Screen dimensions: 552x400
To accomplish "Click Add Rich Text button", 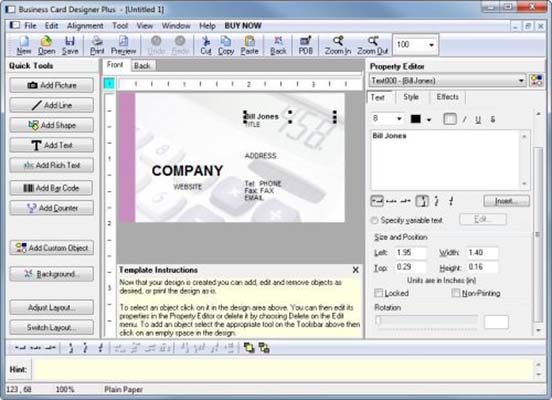I will coord(52,165).
